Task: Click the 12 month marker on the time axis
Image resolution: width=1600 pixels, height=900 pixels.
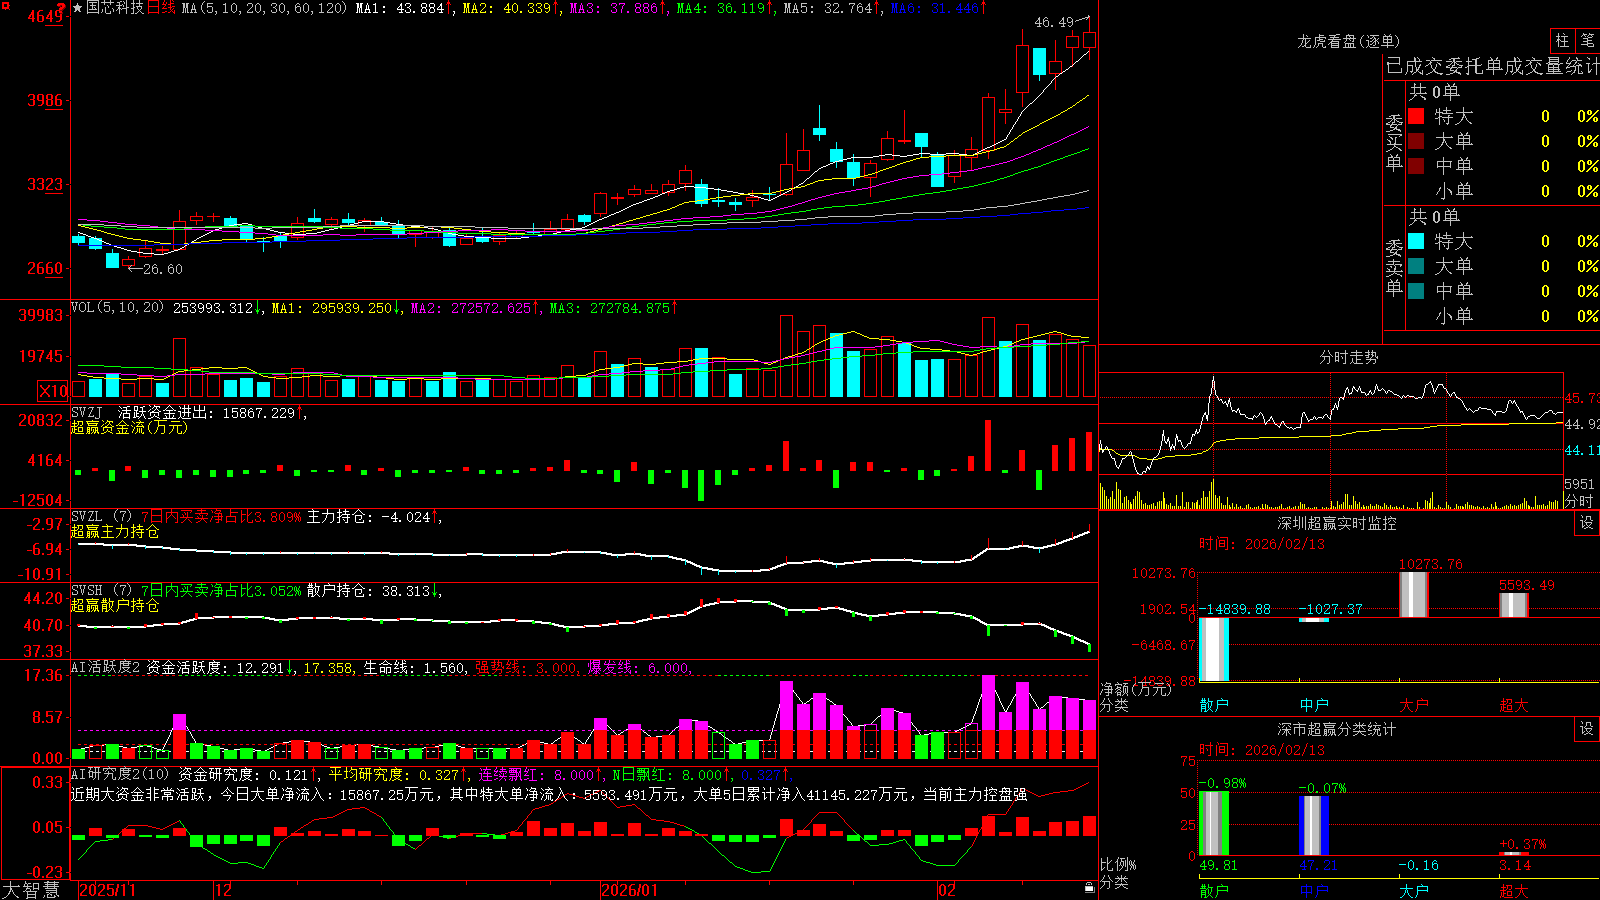Action: click(224, 890)
